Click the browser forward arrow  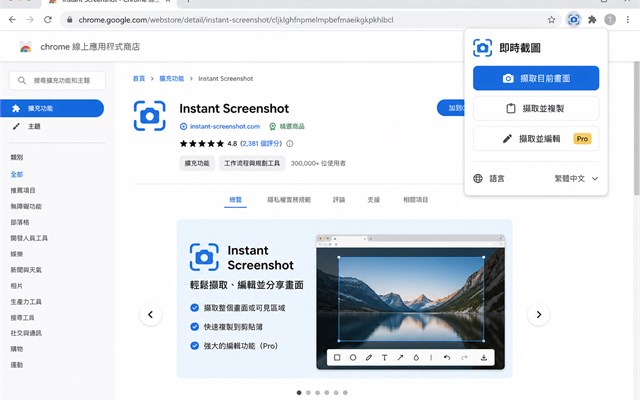point(30,20)
